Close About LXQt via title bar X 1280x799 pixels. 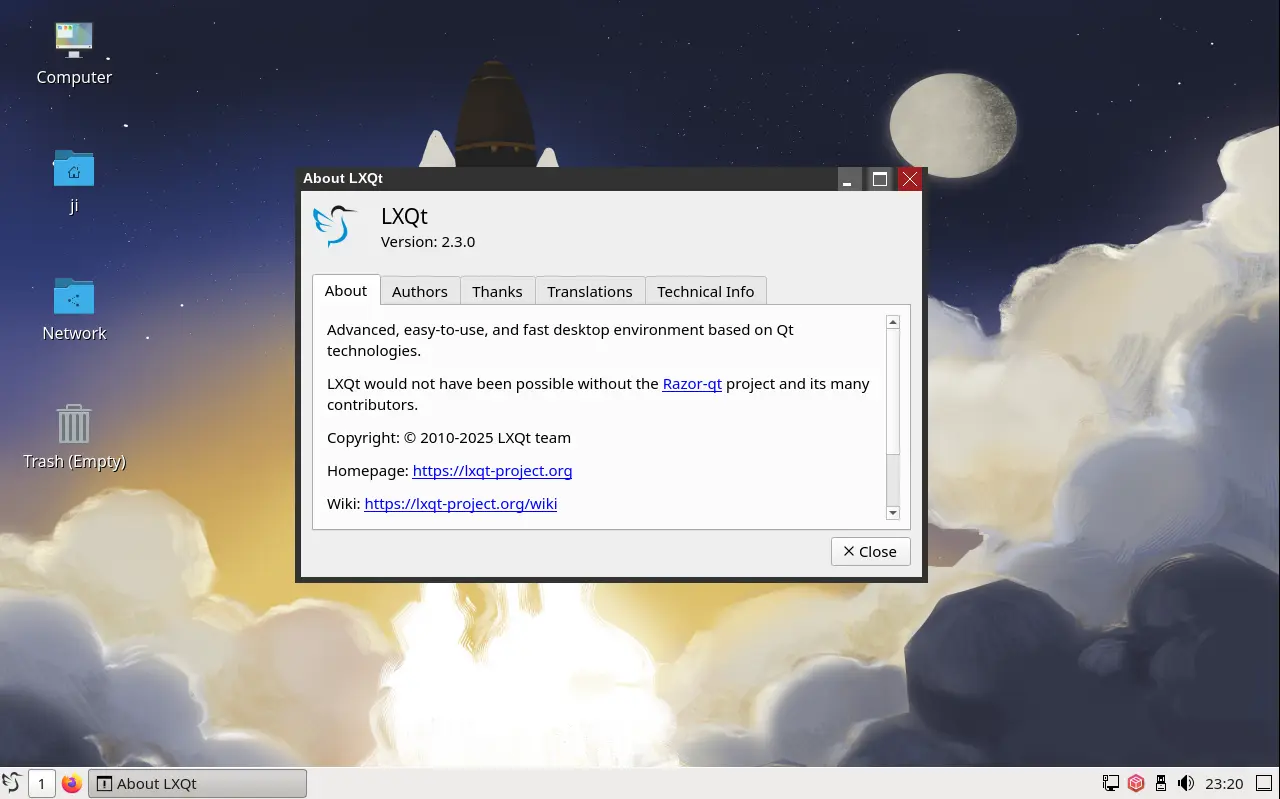pyautogui.click(x=909, y=179)
